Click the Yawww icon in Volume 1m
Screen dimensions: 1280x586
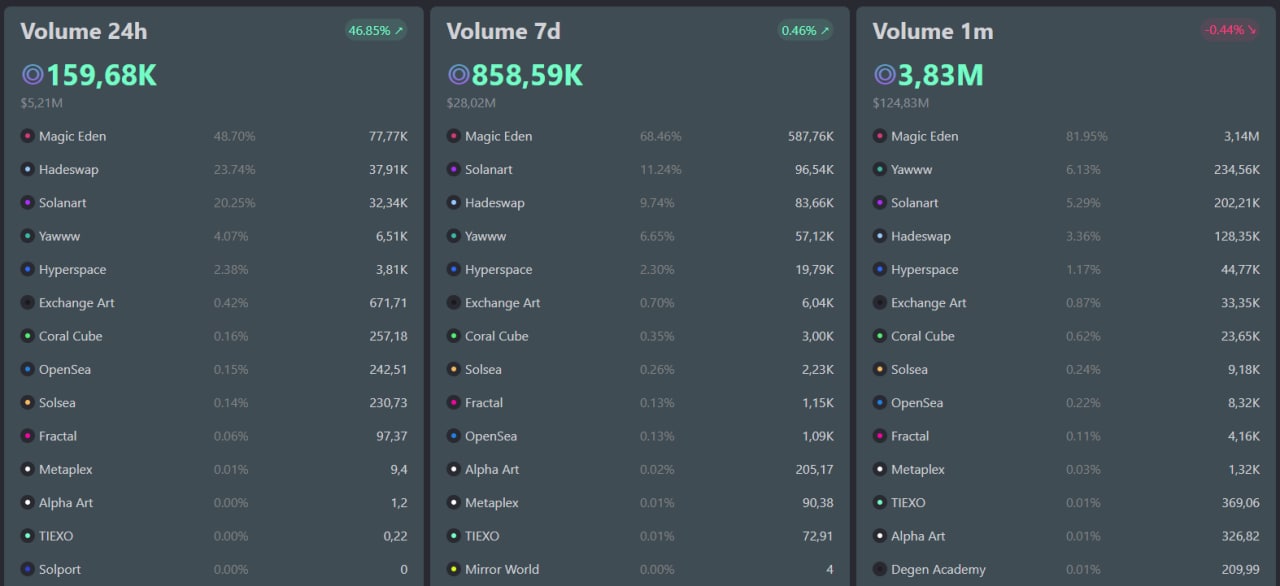coord(880,170)
